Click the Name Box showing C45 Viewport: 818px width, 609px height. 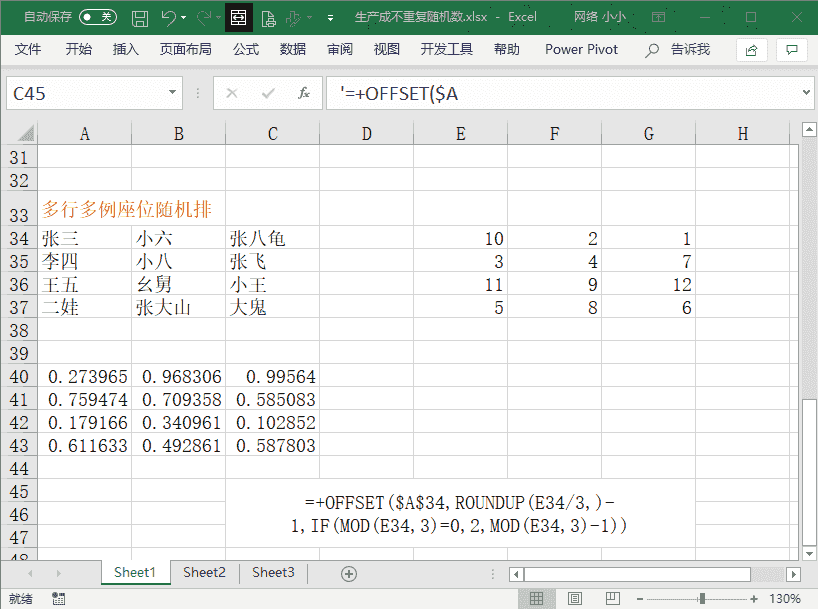pyautogui.click(x=86, y=93)
